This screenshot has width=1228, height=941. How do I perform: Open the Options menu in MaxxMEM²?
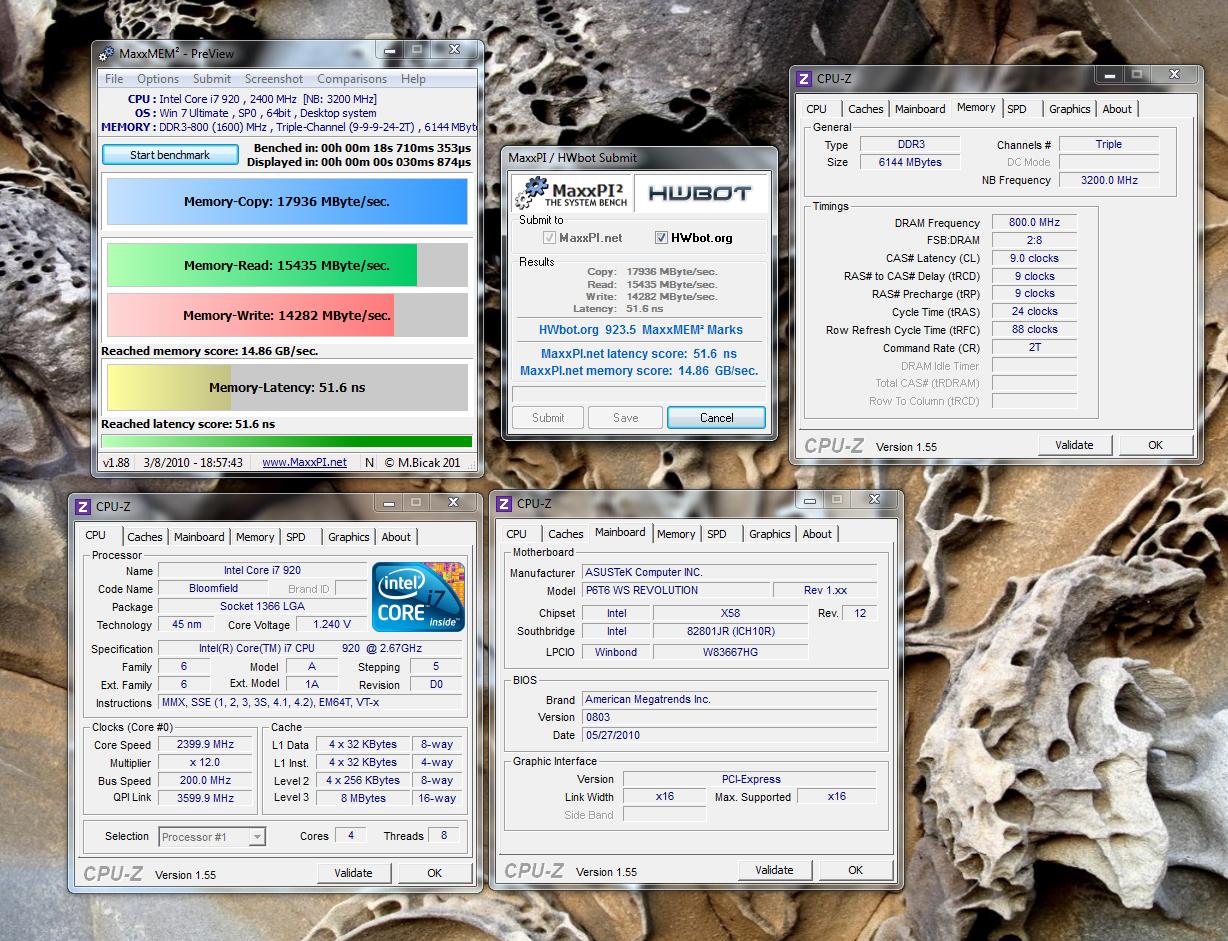[x=158, y=79]
